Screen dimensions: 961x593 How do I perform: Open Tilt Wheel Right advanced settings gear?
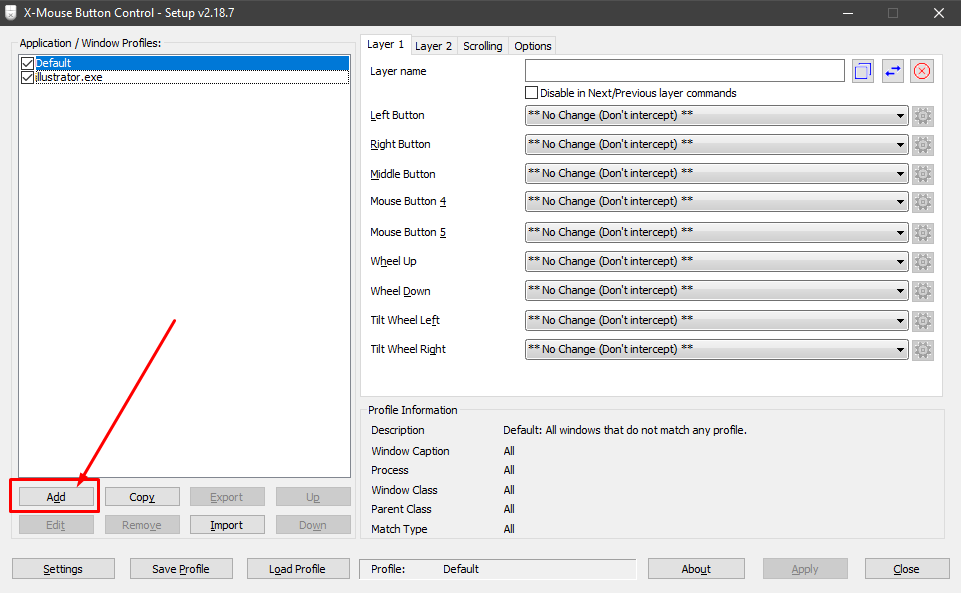921,349
